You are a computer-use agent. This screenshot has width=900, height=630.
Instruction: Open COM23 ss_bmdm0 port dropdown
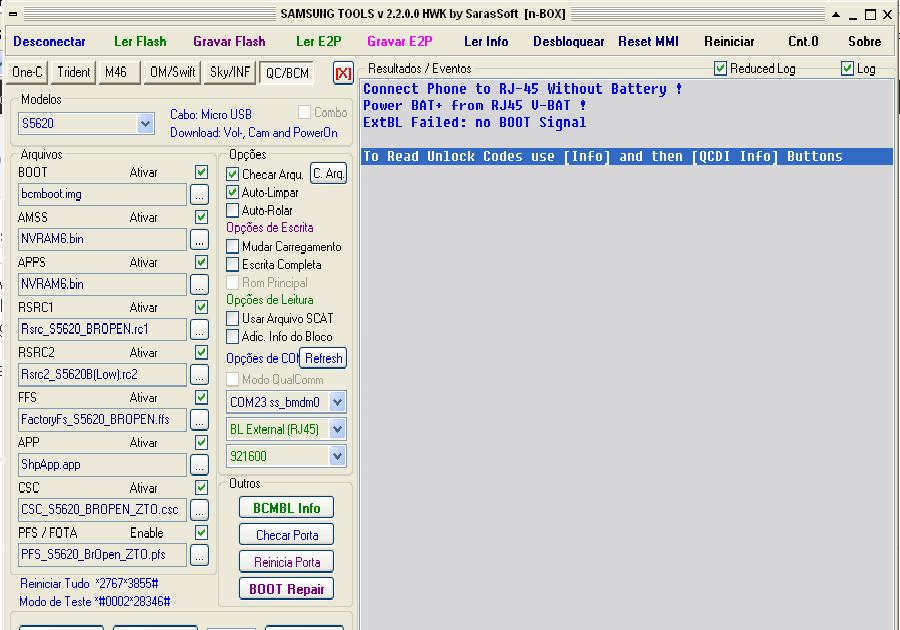pos(338,402)
